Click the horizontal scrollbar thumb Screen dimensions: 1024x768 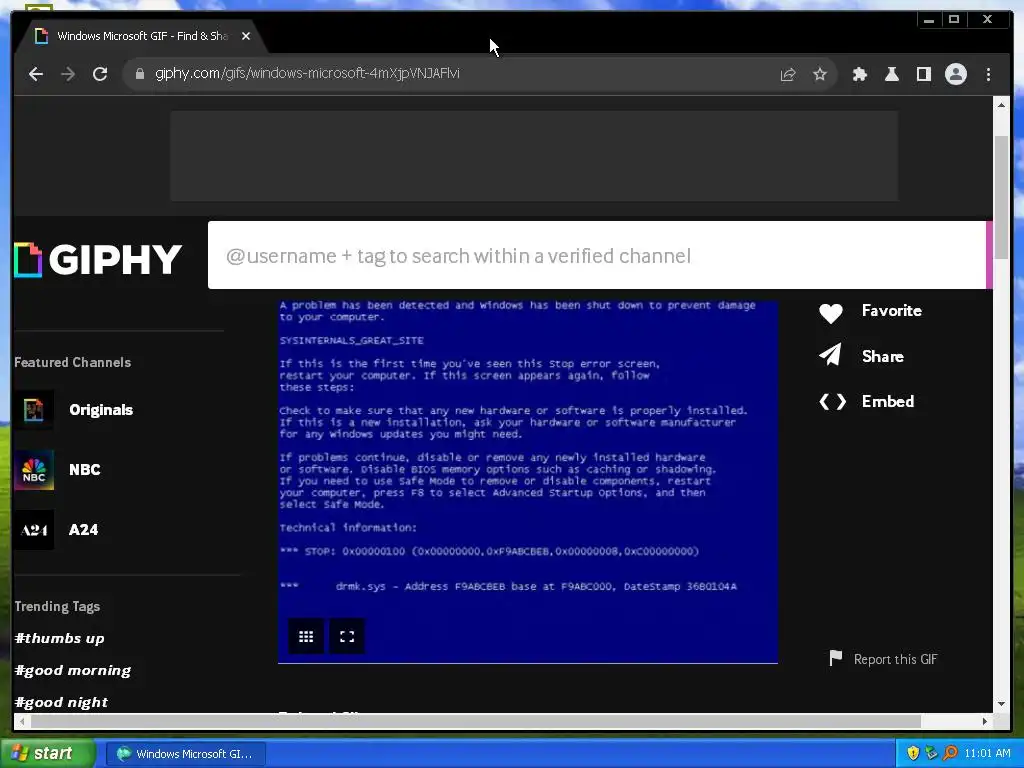click(476, 721)
